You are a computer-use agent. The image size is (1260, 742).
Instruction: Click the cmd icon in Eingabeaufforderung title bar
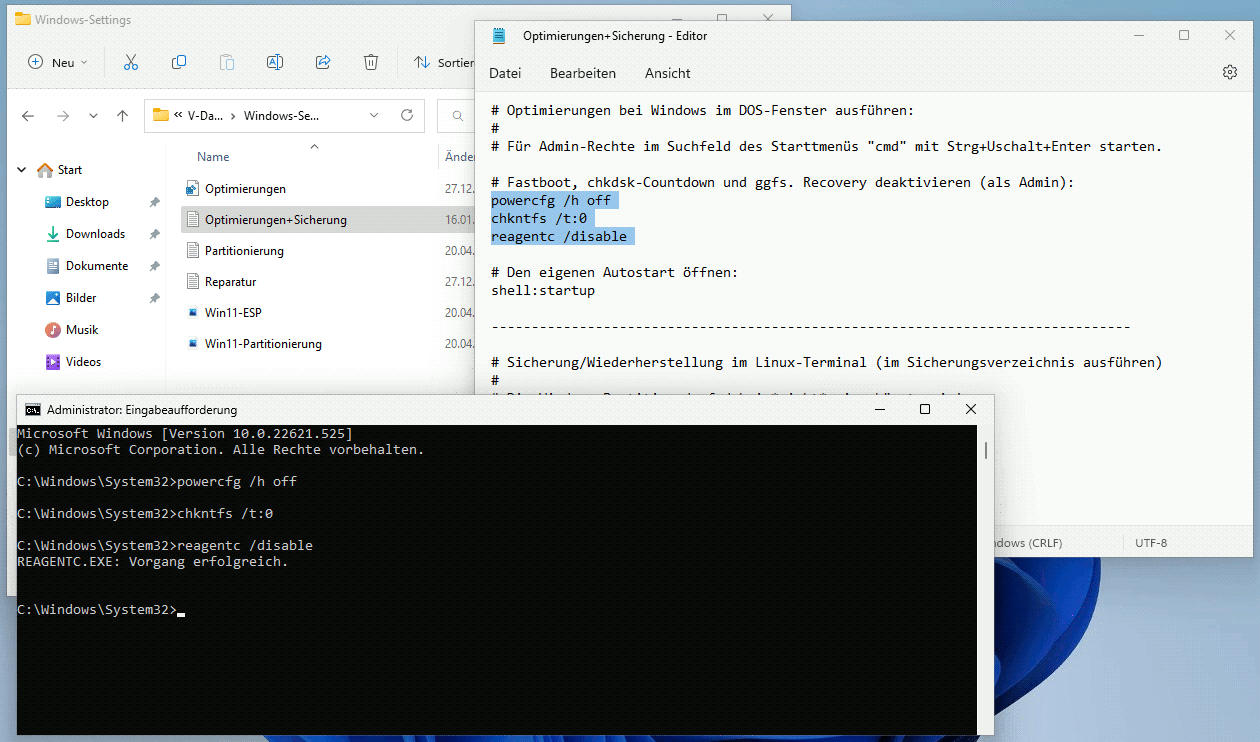[x=33, y=410]
